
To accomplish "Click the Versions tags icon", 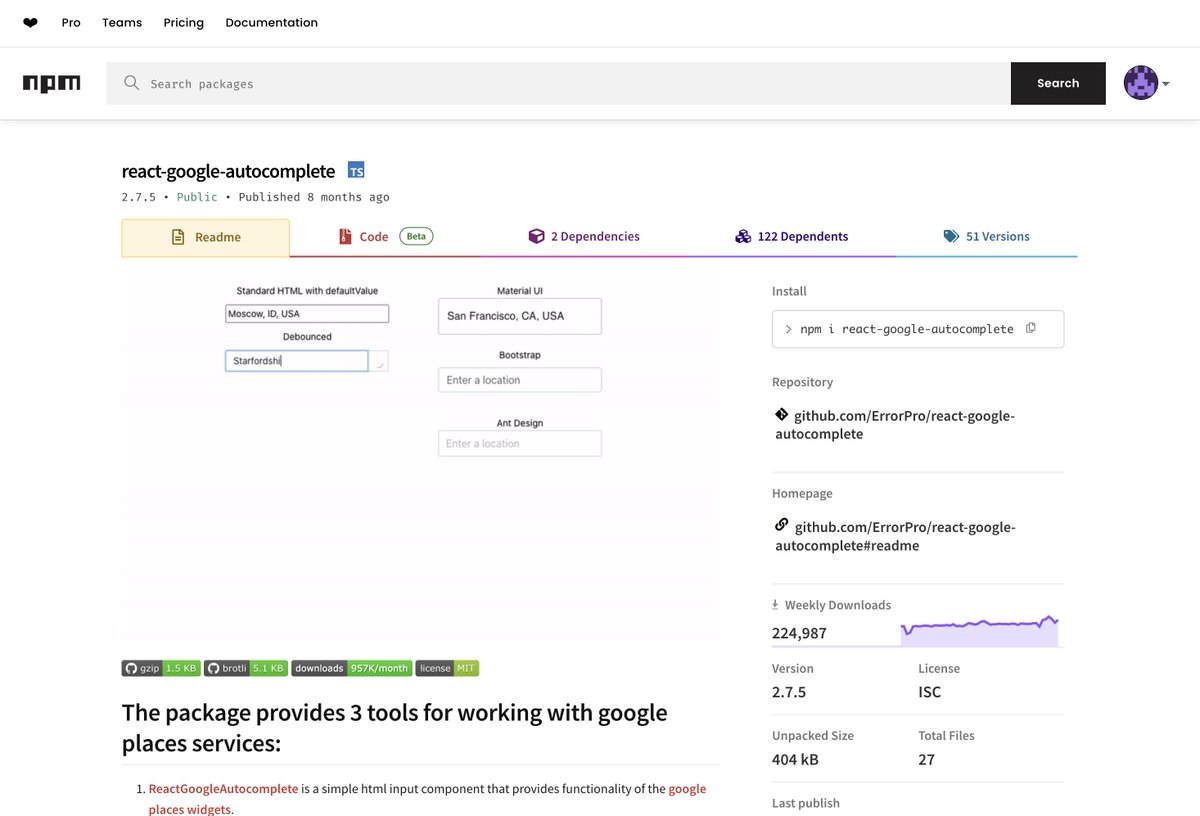I will coord(951,237).
